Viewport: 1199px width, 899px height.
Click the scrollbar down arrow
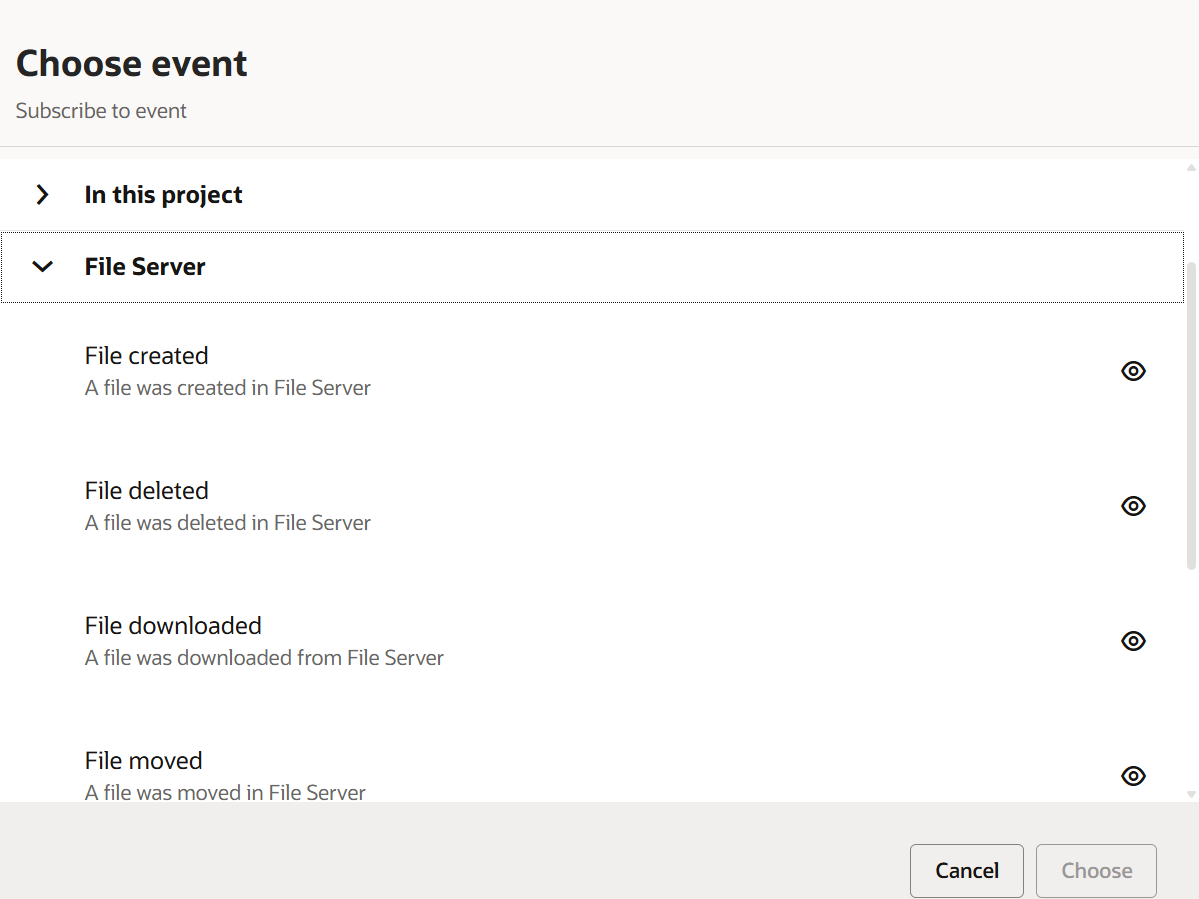point(1191,794)
